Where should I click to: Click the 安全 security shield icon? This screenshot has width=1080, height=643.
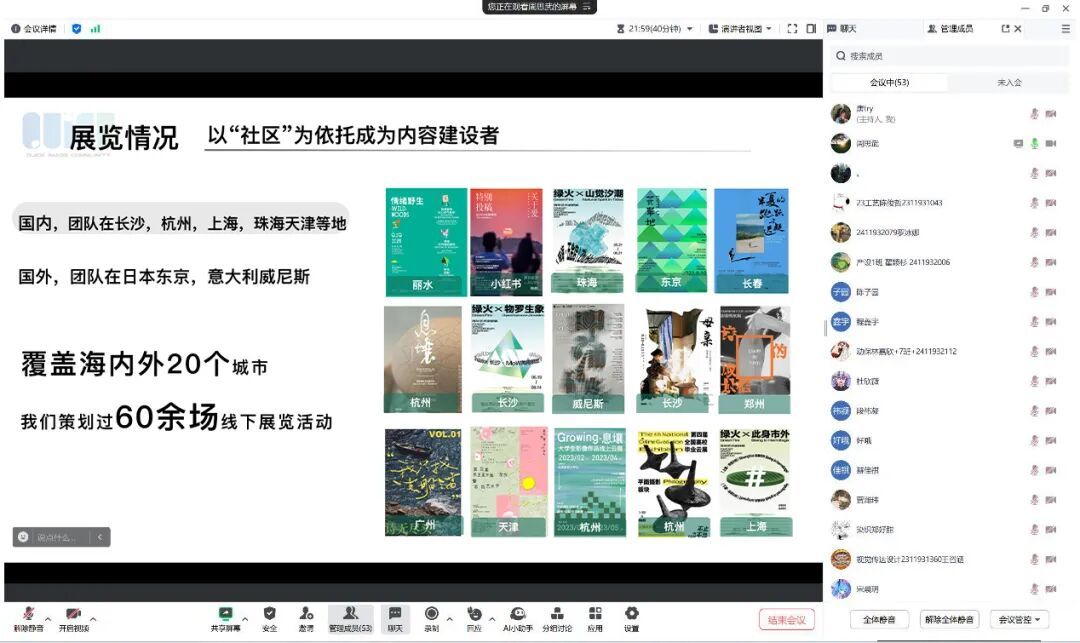coord(269,614)
